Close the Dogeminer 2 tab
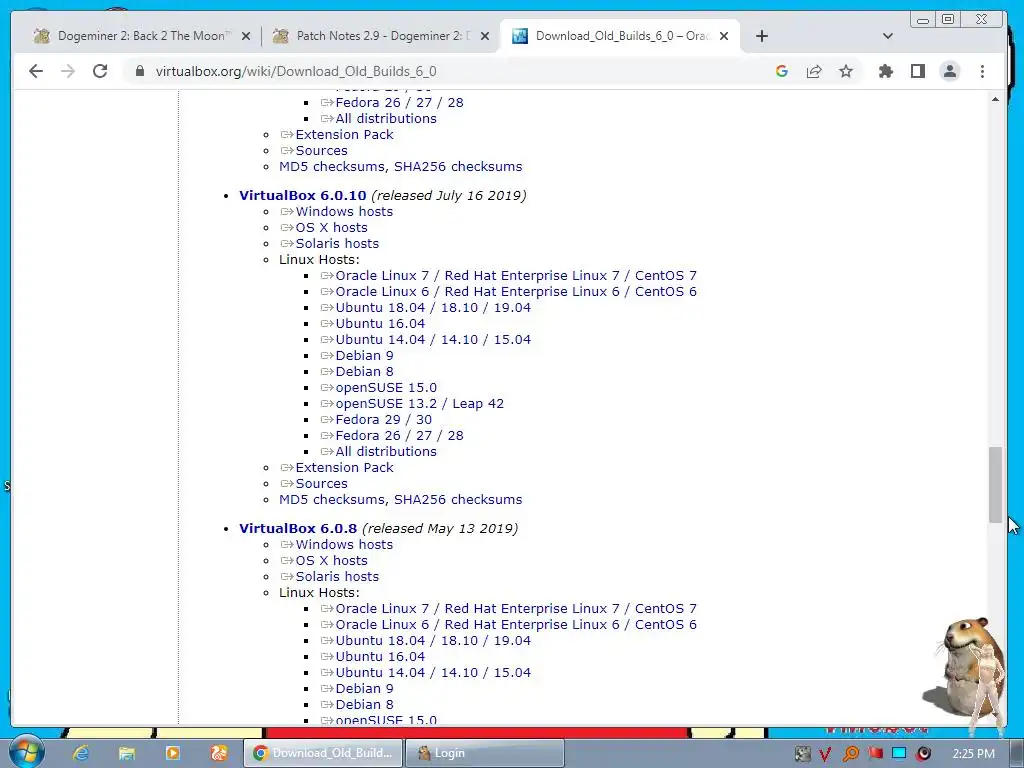This screenshot has height=768, width=1024. point(246,37)
